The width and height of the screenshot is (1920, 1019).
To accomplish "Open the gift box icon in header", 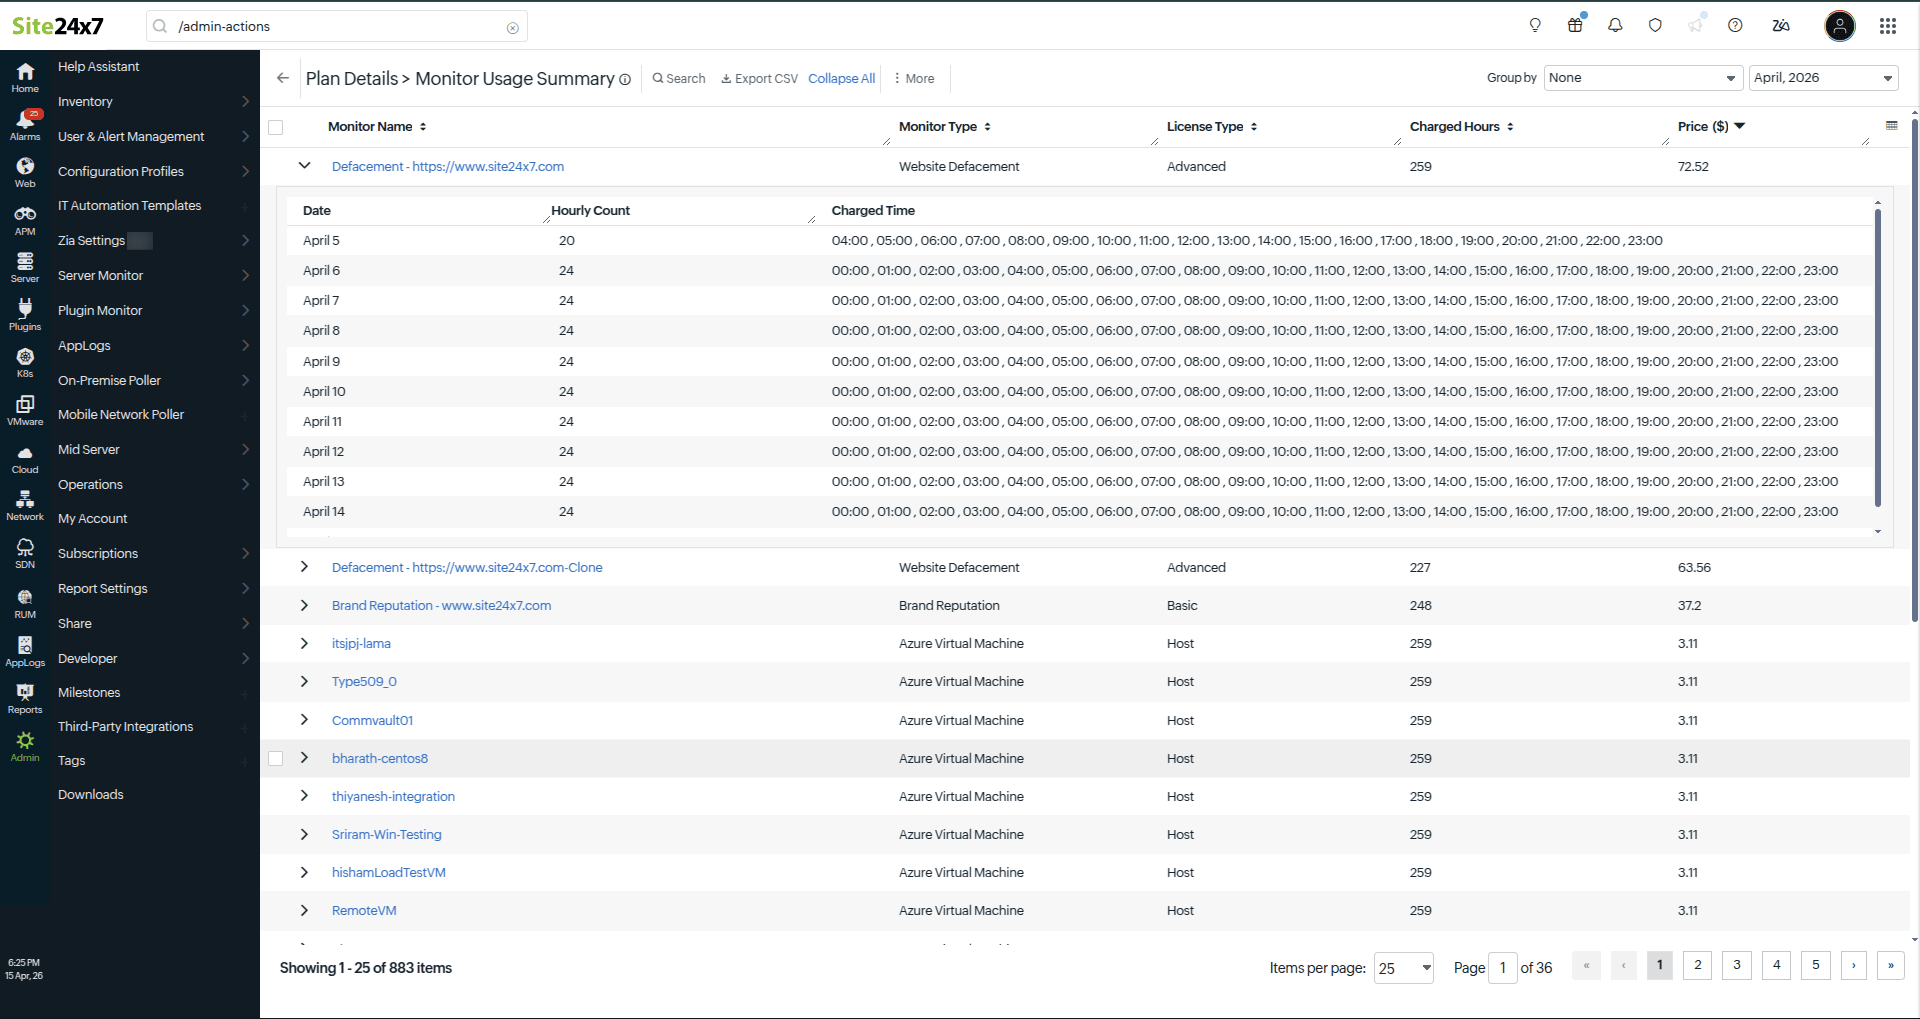I will pyautogui.click(x=1575, y=25).
